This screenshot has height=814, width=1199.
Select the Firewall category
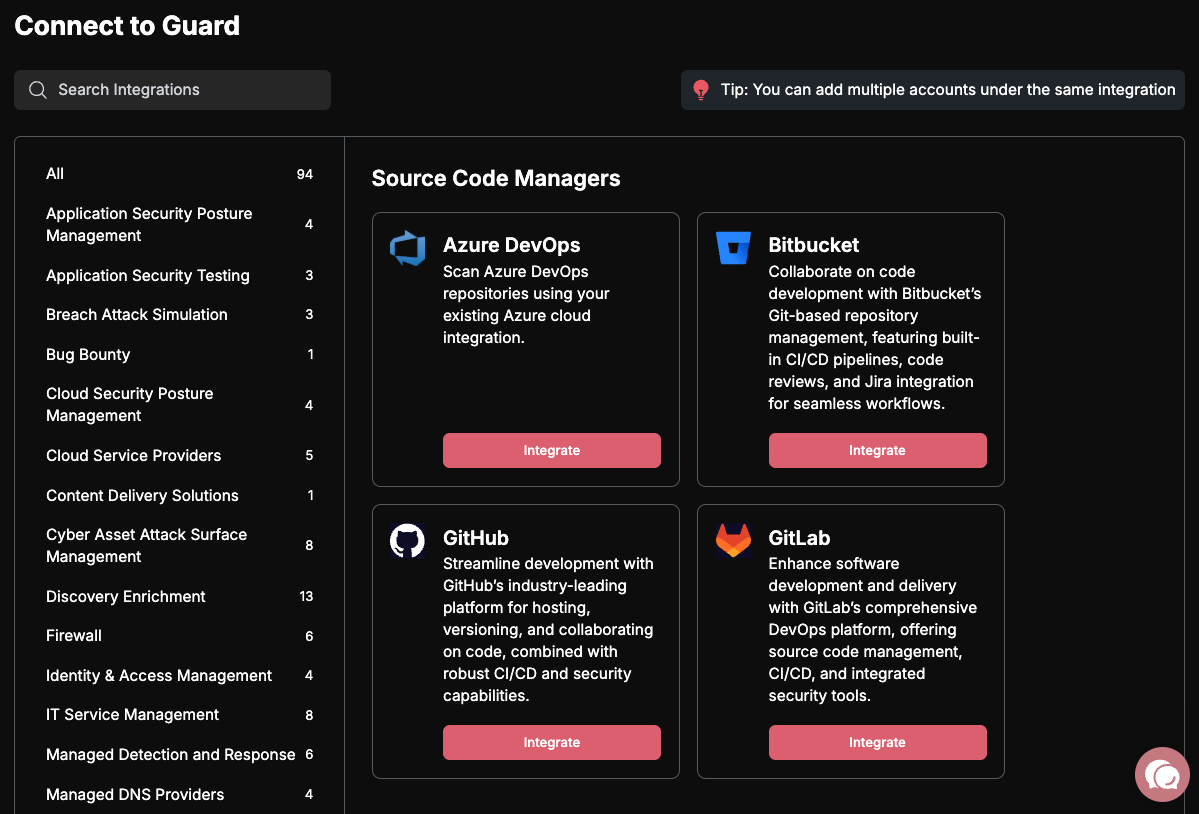coord(179,636)
